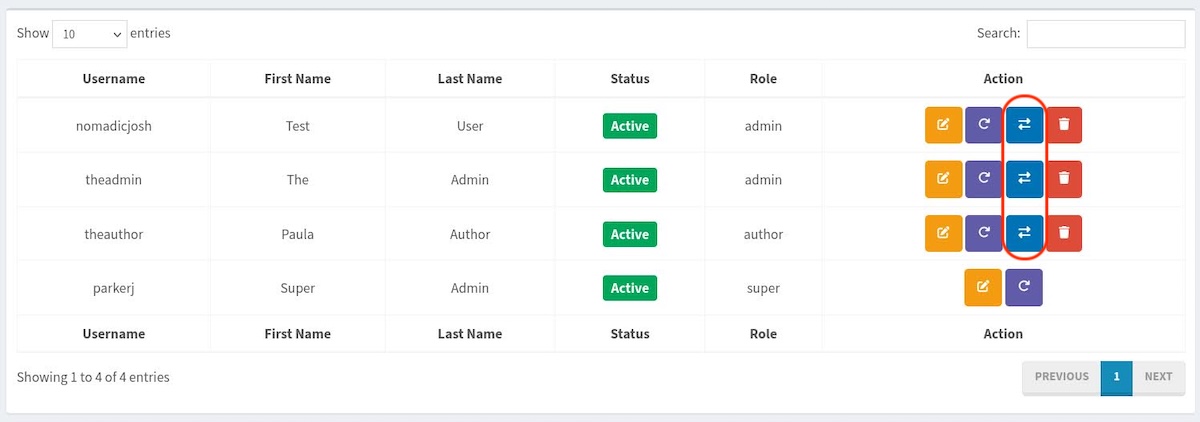Select page 1 in pagination
The image size is (1200, 422).
pyautogui.click(x=1116, y=377)
